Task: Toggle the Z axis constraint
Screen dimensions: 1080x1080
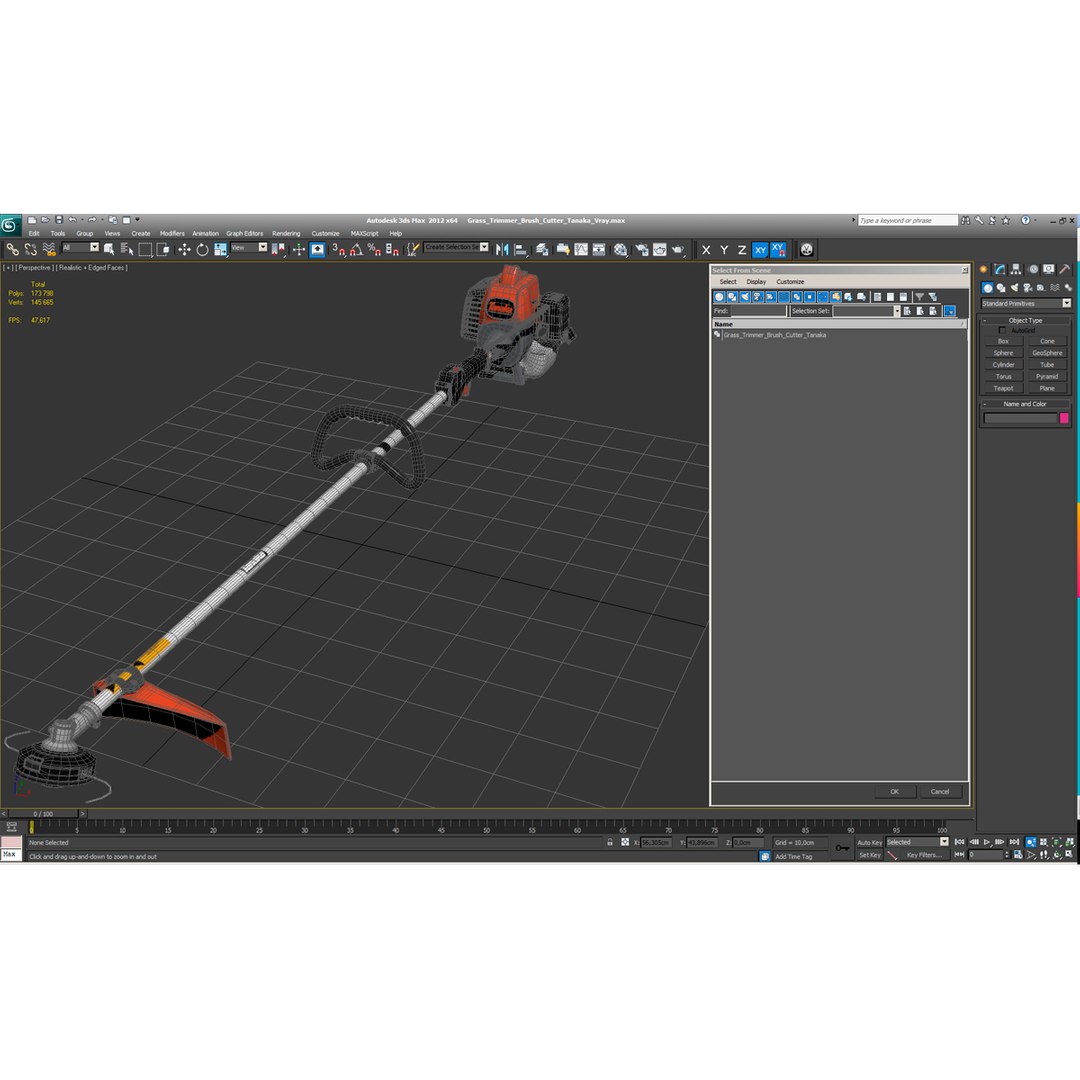Action: 742,250
